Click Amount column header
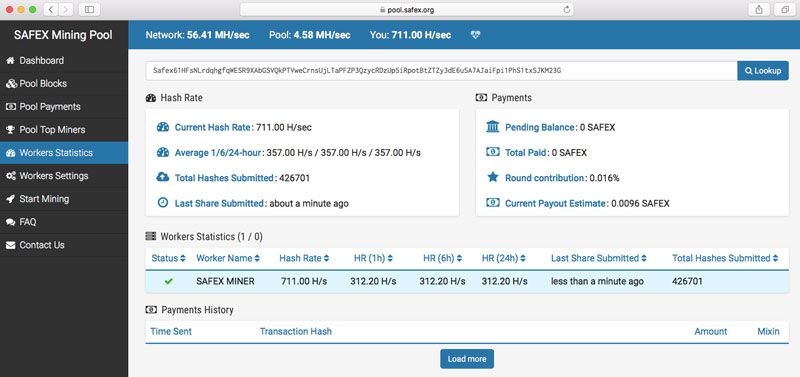This screenshot has height=377, width=800. coord(710,332)
